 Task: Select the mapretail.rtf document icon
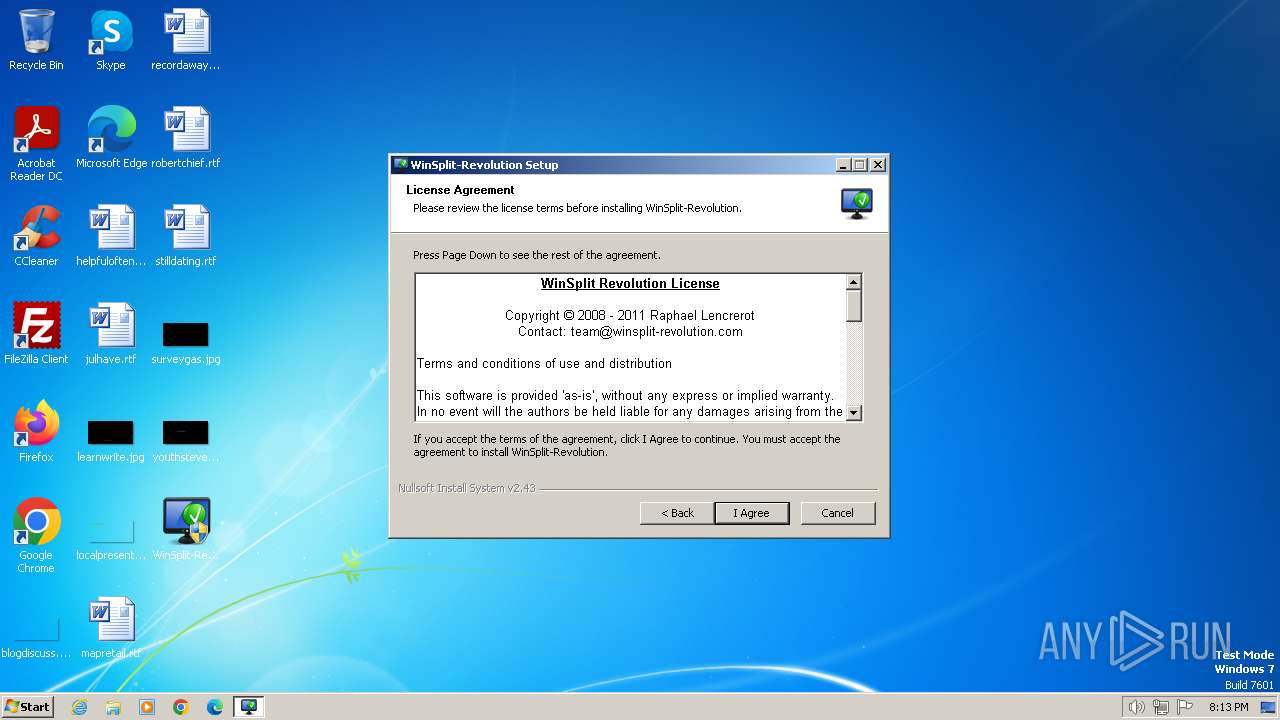[x=111, y=628]
